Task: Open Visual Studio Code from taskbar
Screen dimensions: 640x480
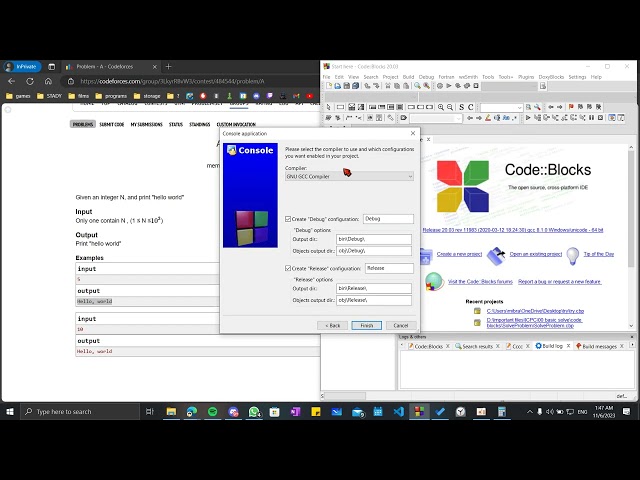Action: coord(398,411)
